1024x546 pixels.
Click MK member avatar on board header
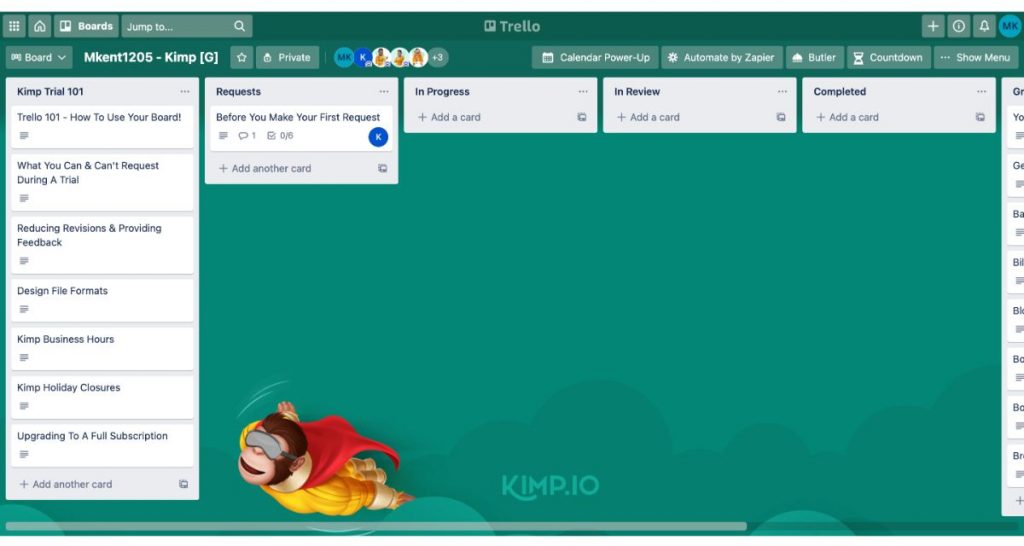click(344, 57)
